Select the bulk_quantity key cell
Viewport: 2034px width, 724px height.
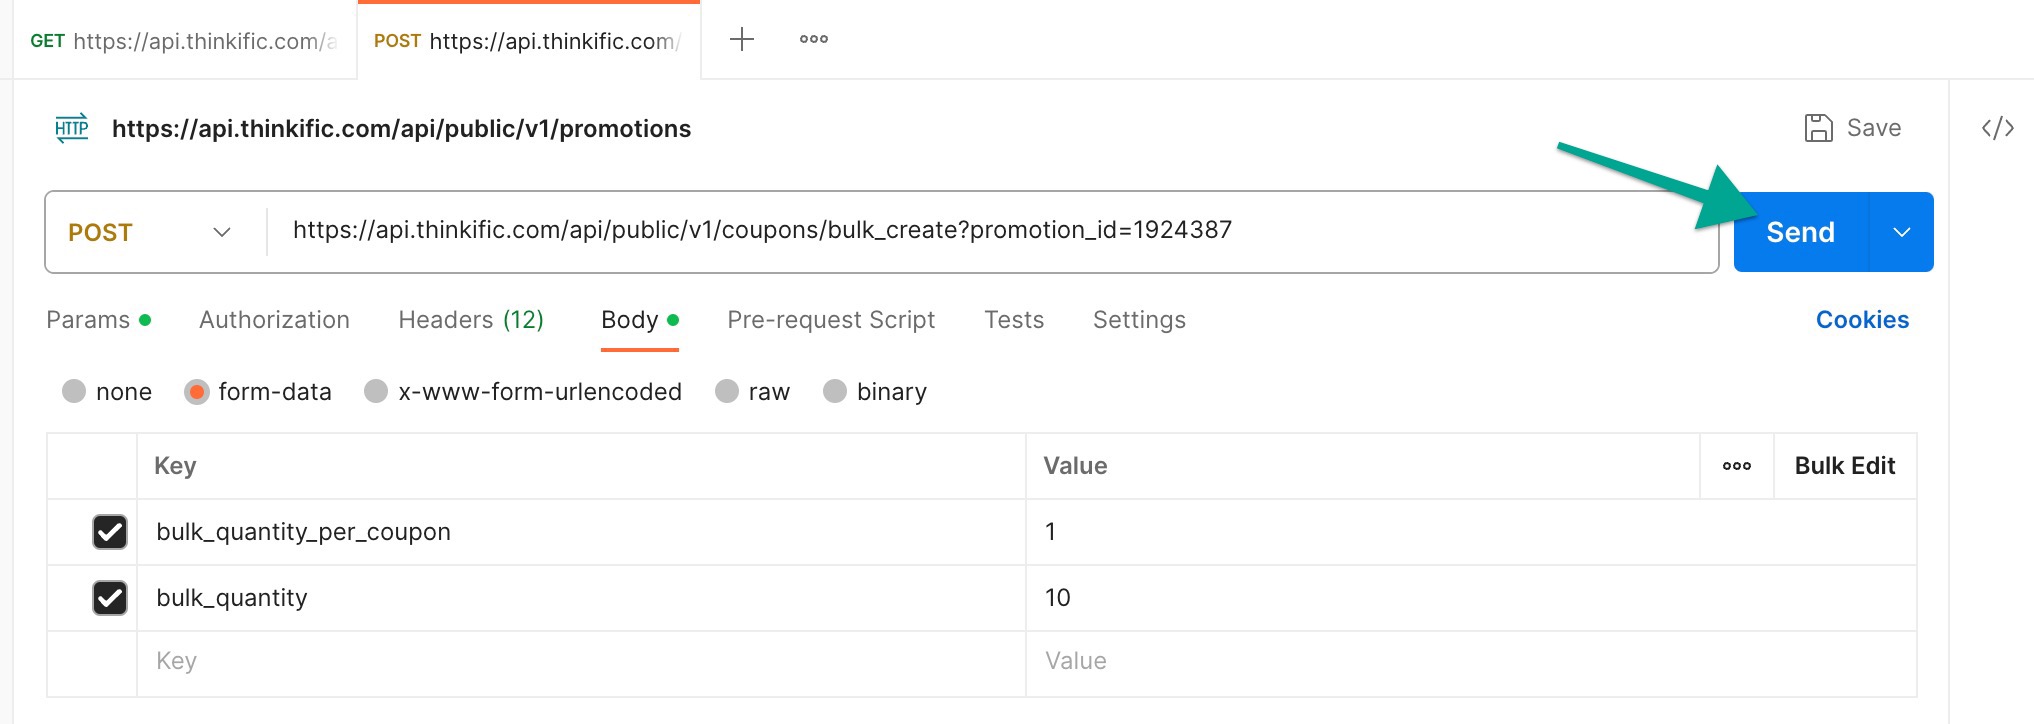click(581, 598)
